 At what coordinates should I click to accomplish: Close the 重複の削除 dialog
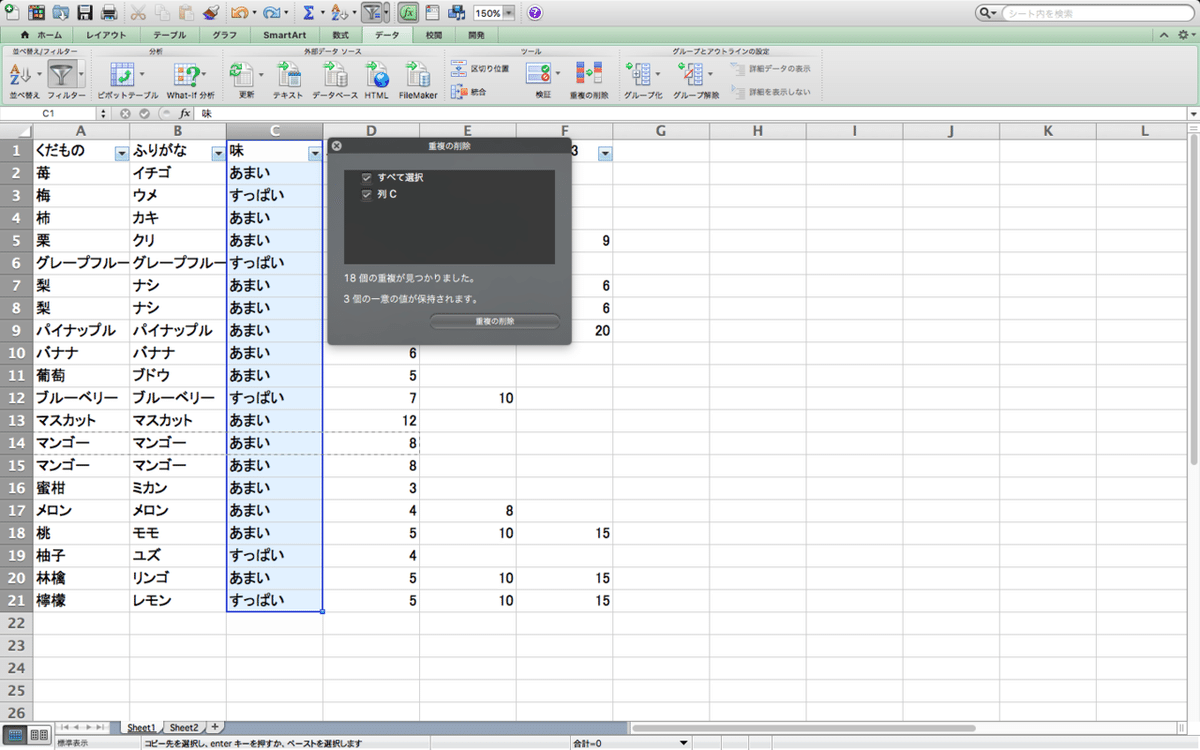click(337, 145)
